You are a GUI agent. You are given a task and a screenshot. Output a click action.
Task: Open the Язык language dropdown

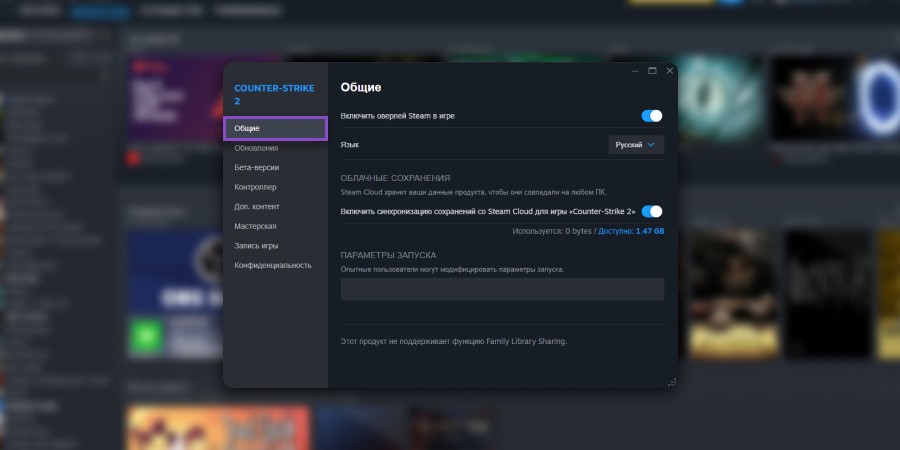636,145
